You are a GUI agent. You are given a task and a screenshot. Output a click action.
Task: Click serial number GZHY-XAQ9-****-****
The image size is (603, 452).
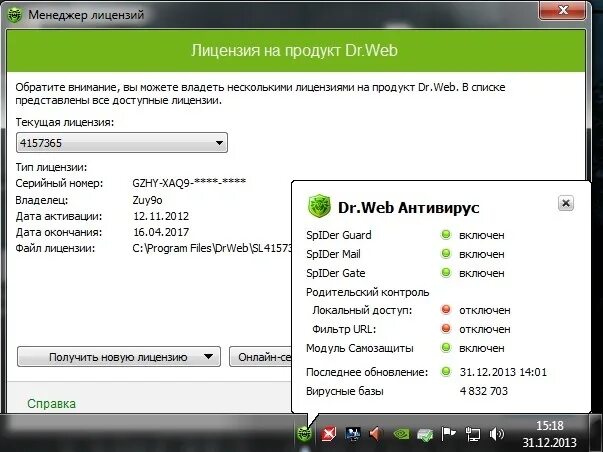(x=189, y=183)
